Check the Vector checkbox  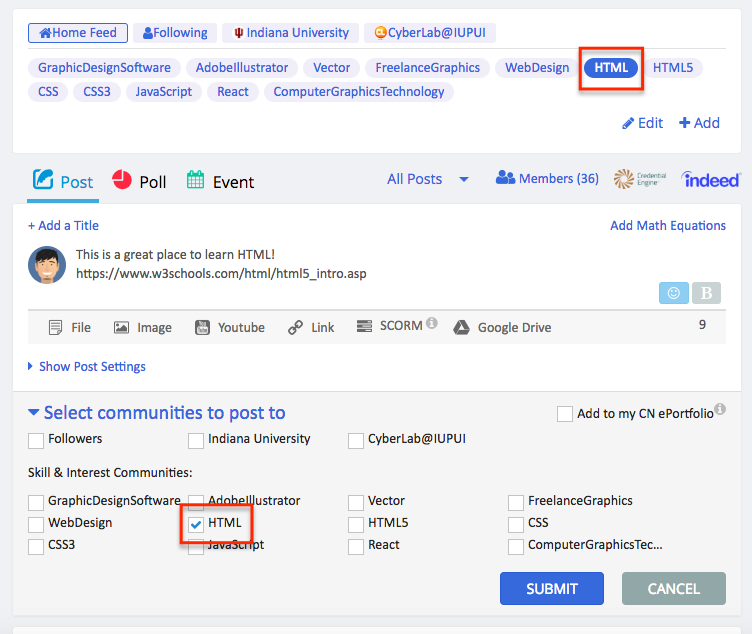click(355, 503)
